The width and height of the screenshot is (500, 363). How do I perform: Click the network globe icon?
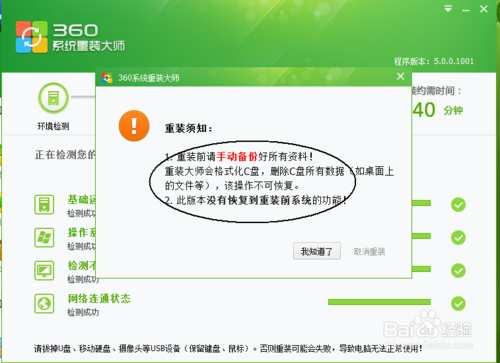(44, 303)
